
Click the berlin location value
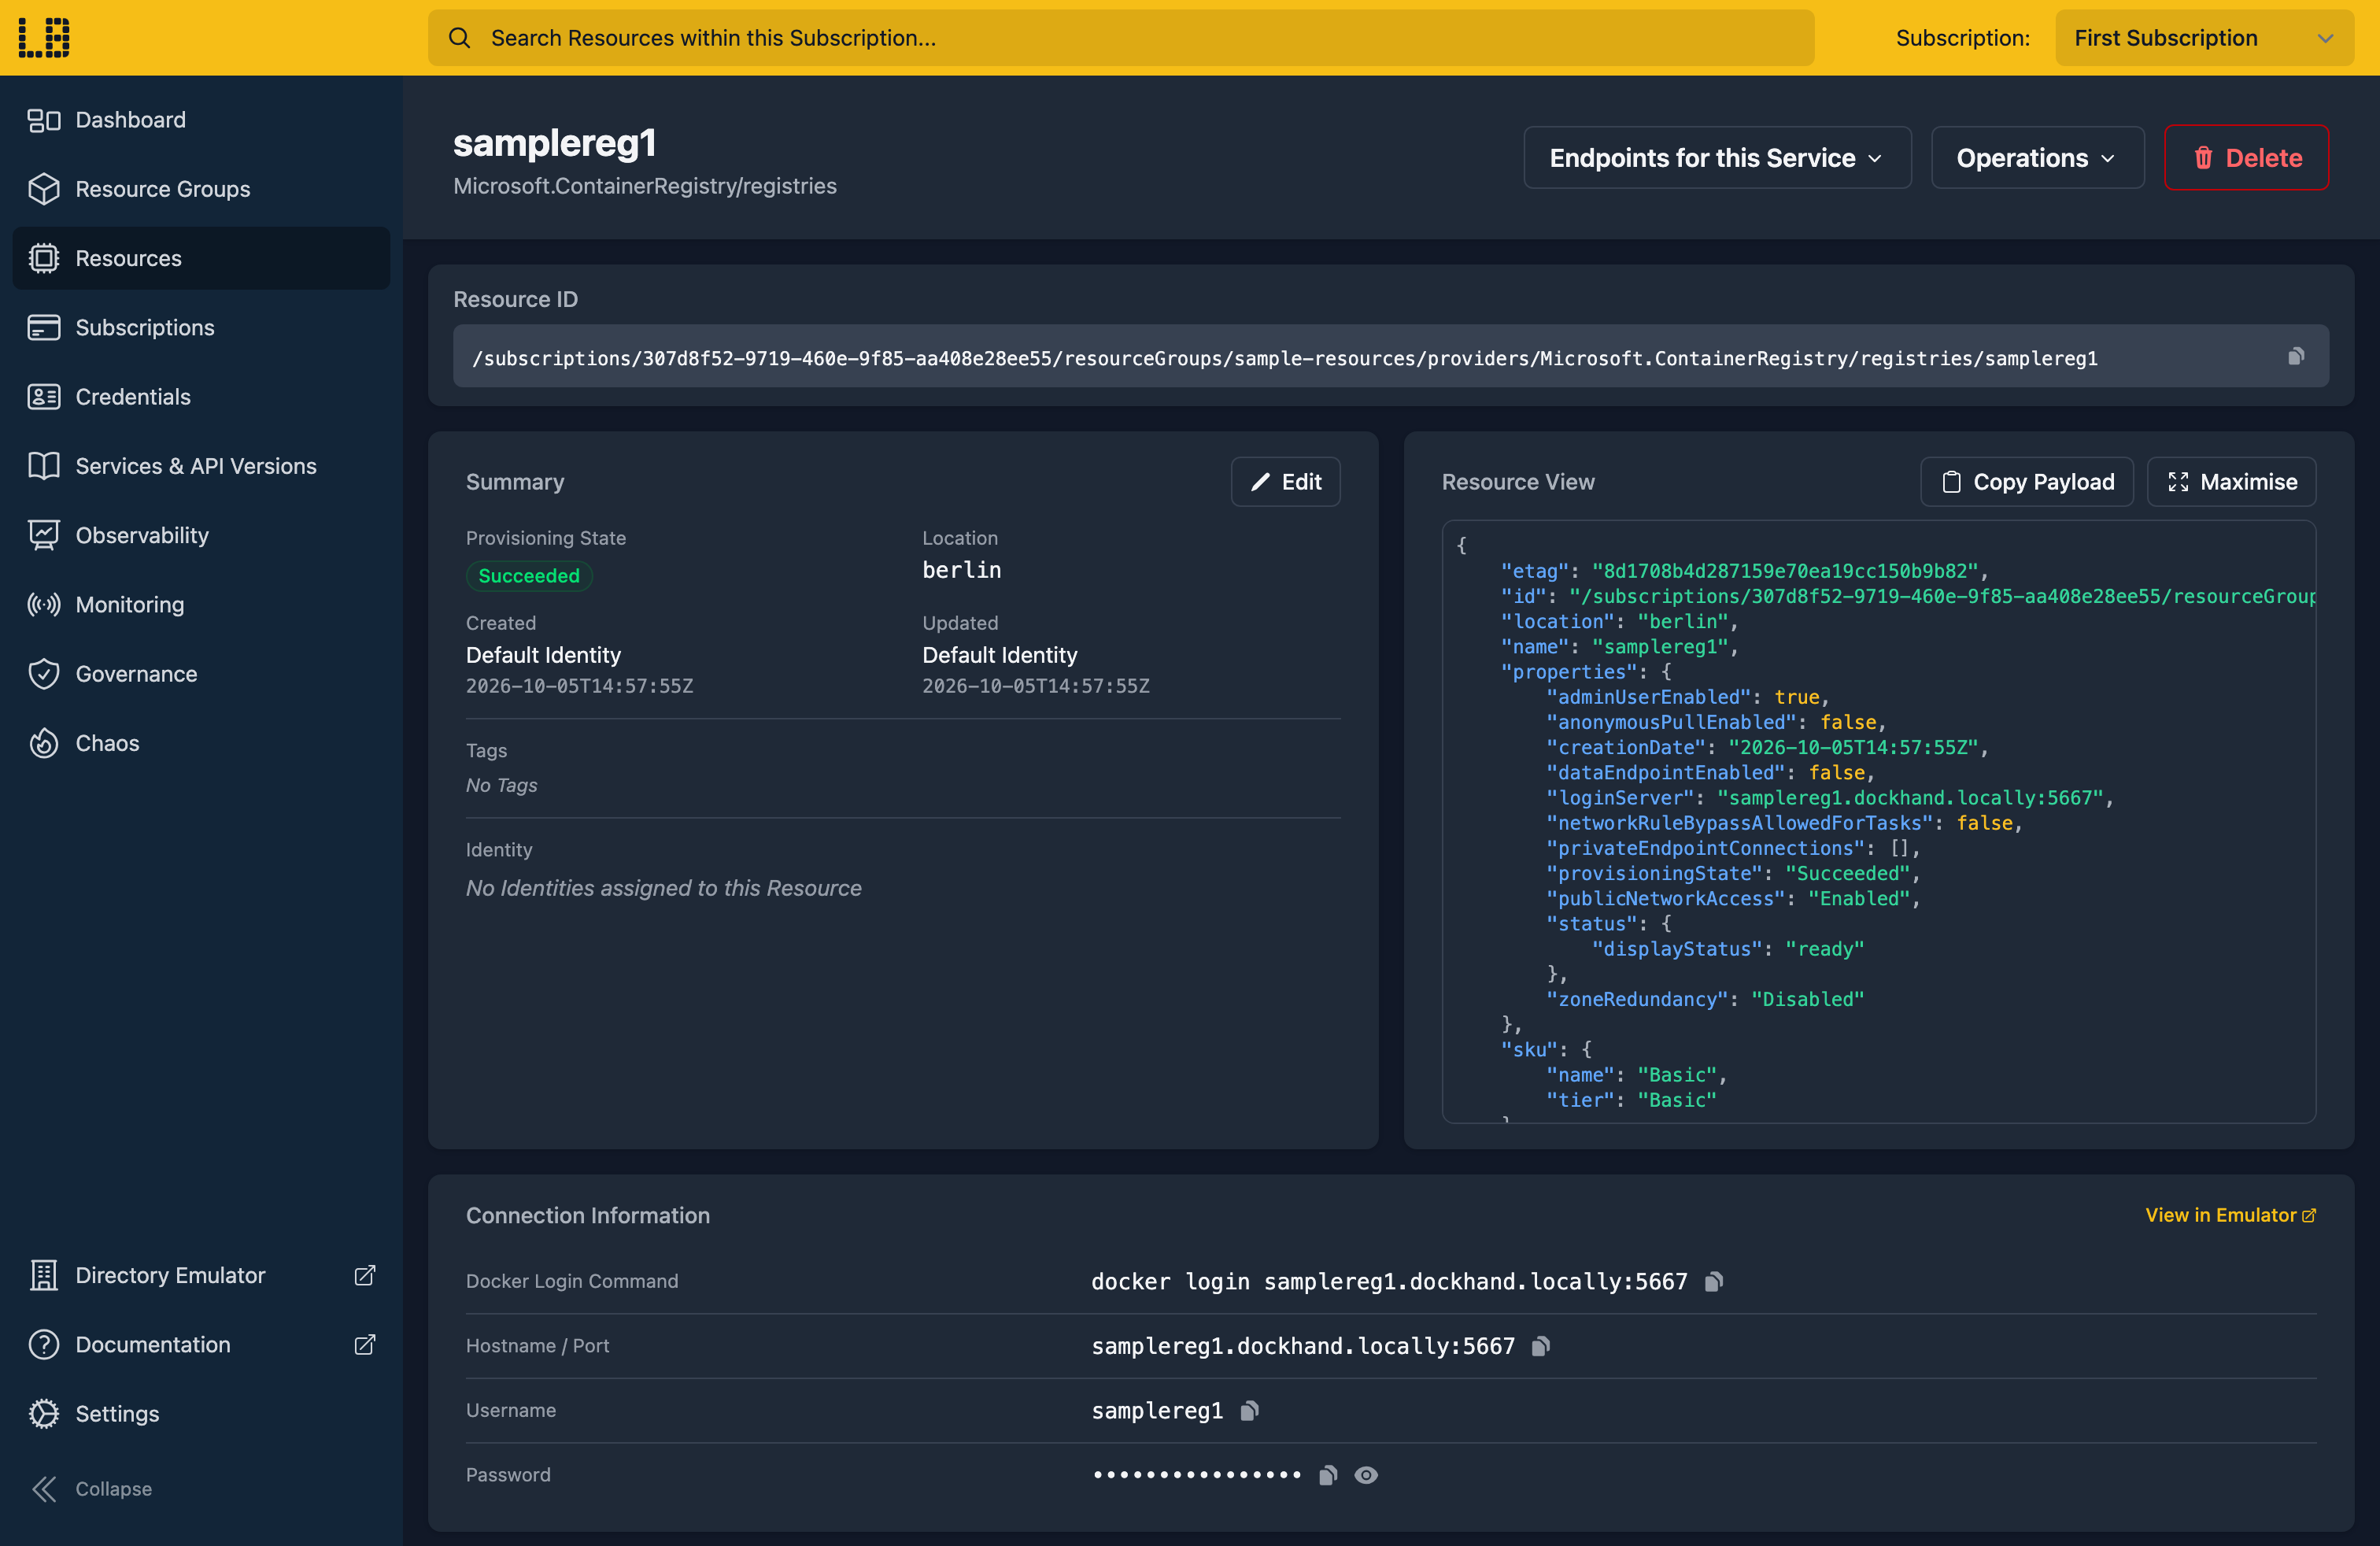[x=961, y=570]
